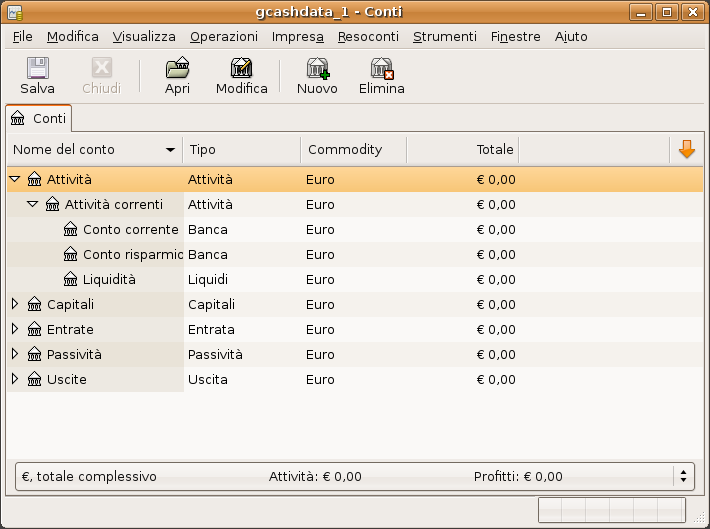Click the Salva floppy disk icon

tap(37, 69)
